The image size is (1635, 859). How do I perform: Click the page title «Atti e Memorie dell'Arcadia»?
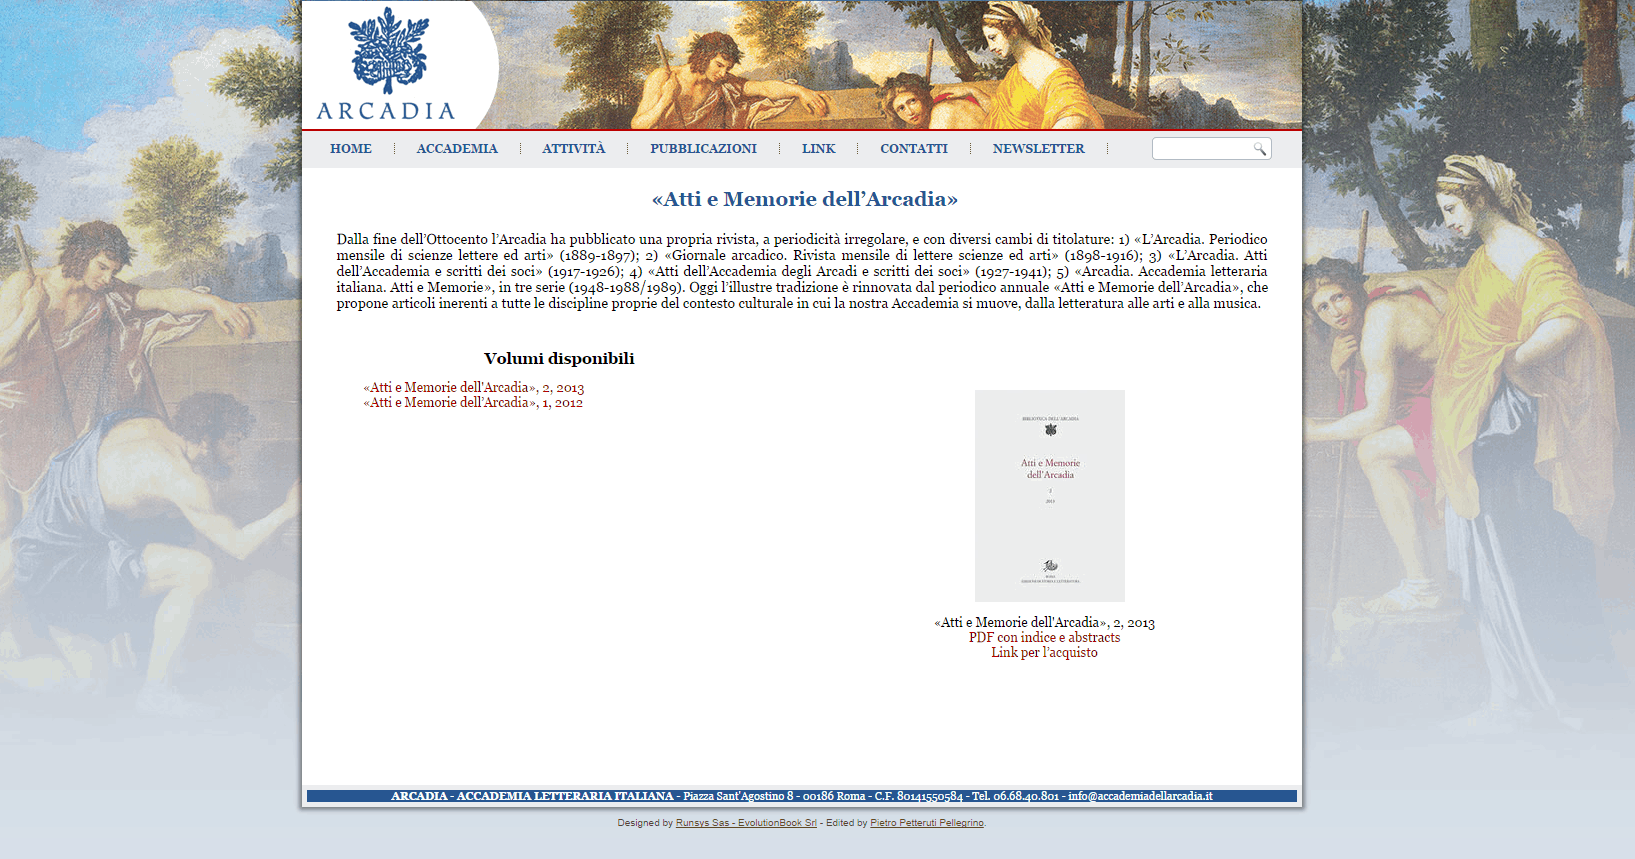point(805,199)
